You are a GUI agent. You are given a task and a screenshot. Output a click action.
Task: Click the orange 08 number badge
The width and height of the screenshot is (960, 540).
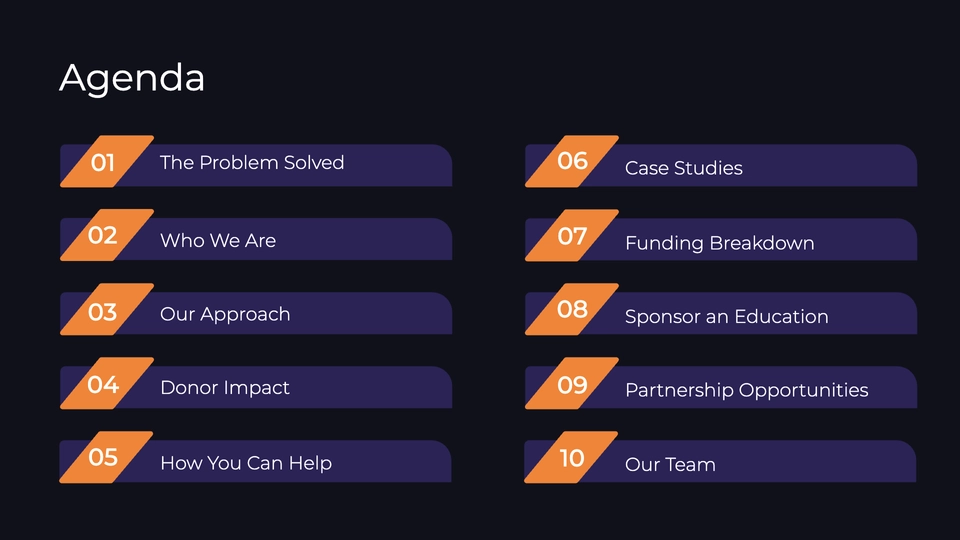click(x=572, y=309)
